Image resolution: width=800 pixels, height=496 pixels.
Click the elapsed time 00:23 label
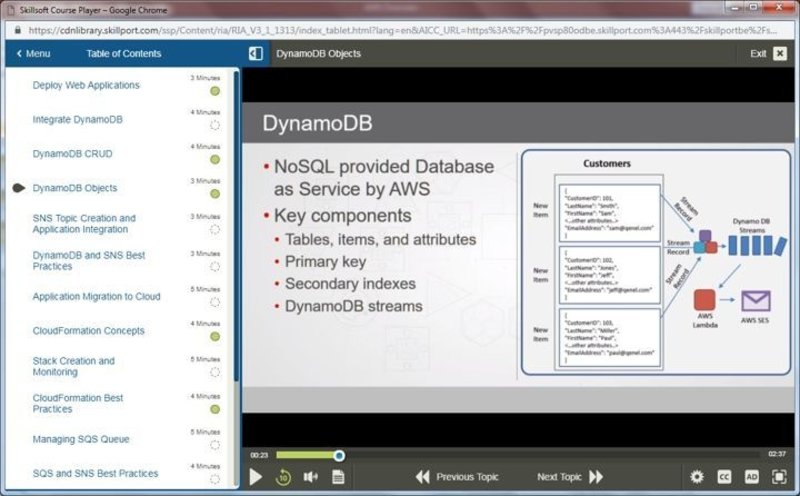pos(259,455)
